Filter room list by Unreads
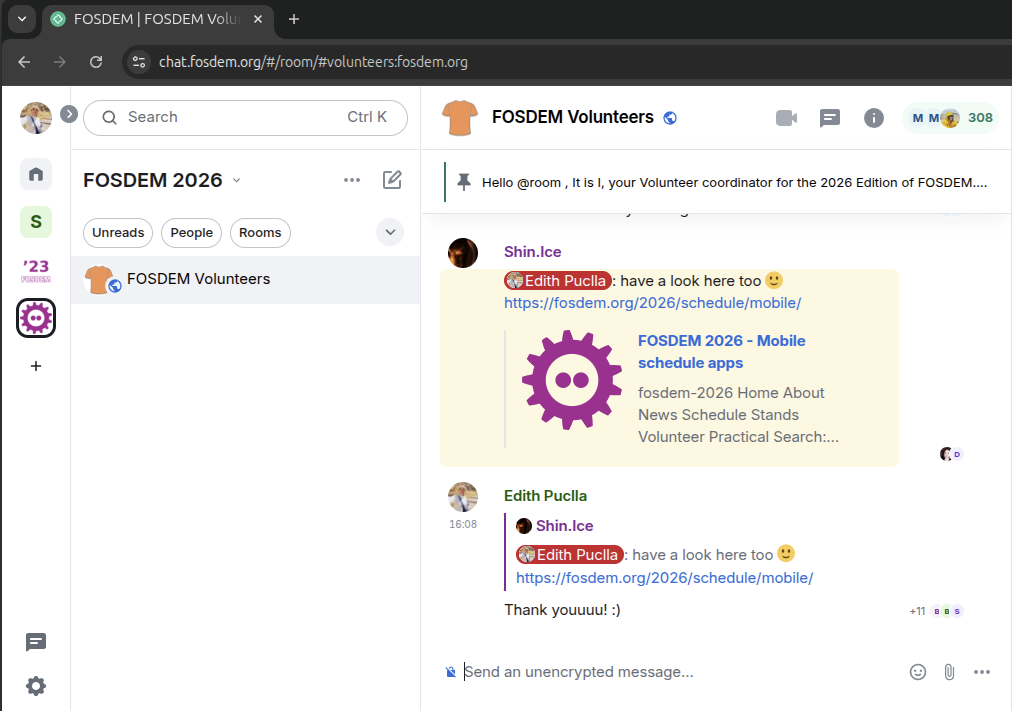 click(118, 233)
